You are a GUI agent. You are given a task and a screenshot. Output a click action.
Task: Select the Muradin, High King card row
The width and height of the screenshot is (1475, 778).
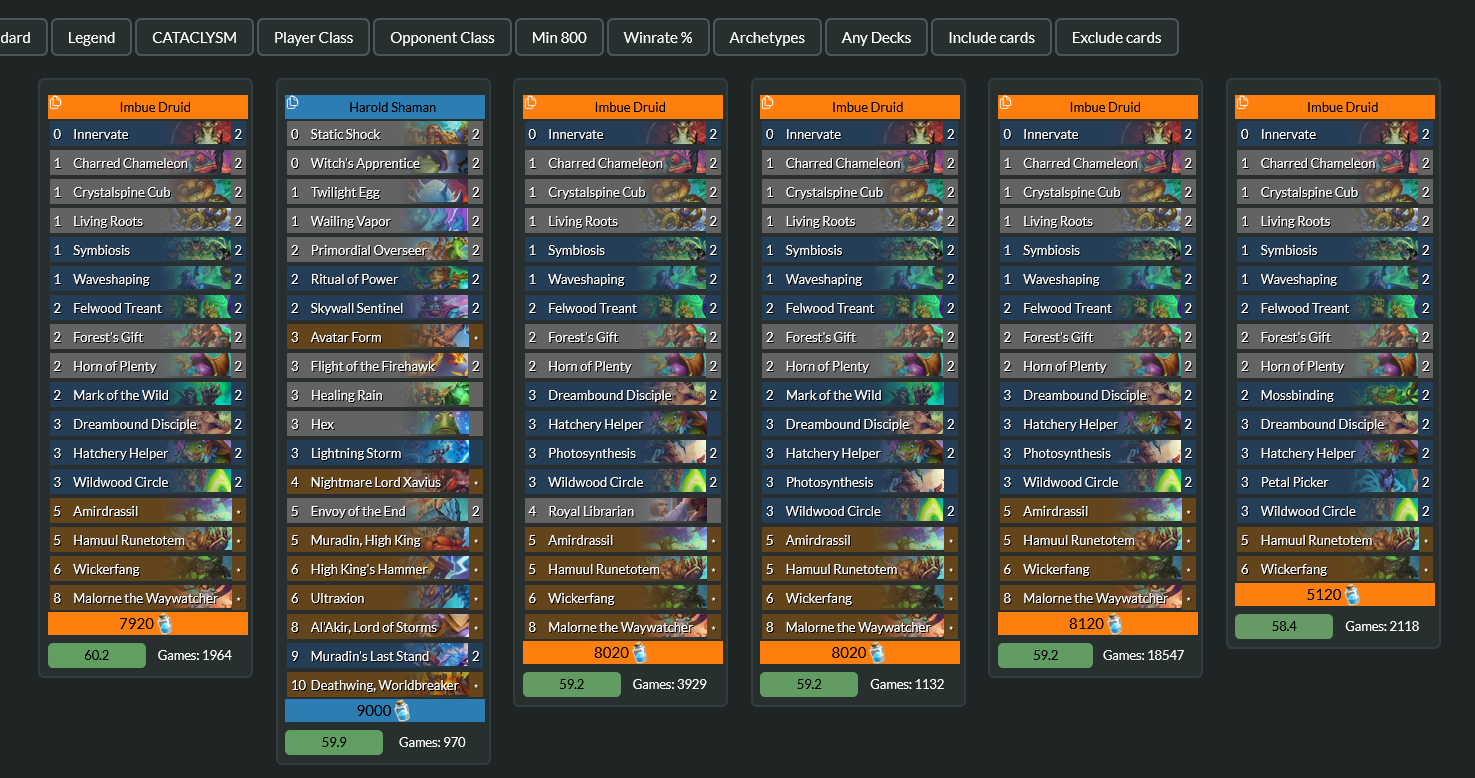pyautogui.click(x=385, y=540)
